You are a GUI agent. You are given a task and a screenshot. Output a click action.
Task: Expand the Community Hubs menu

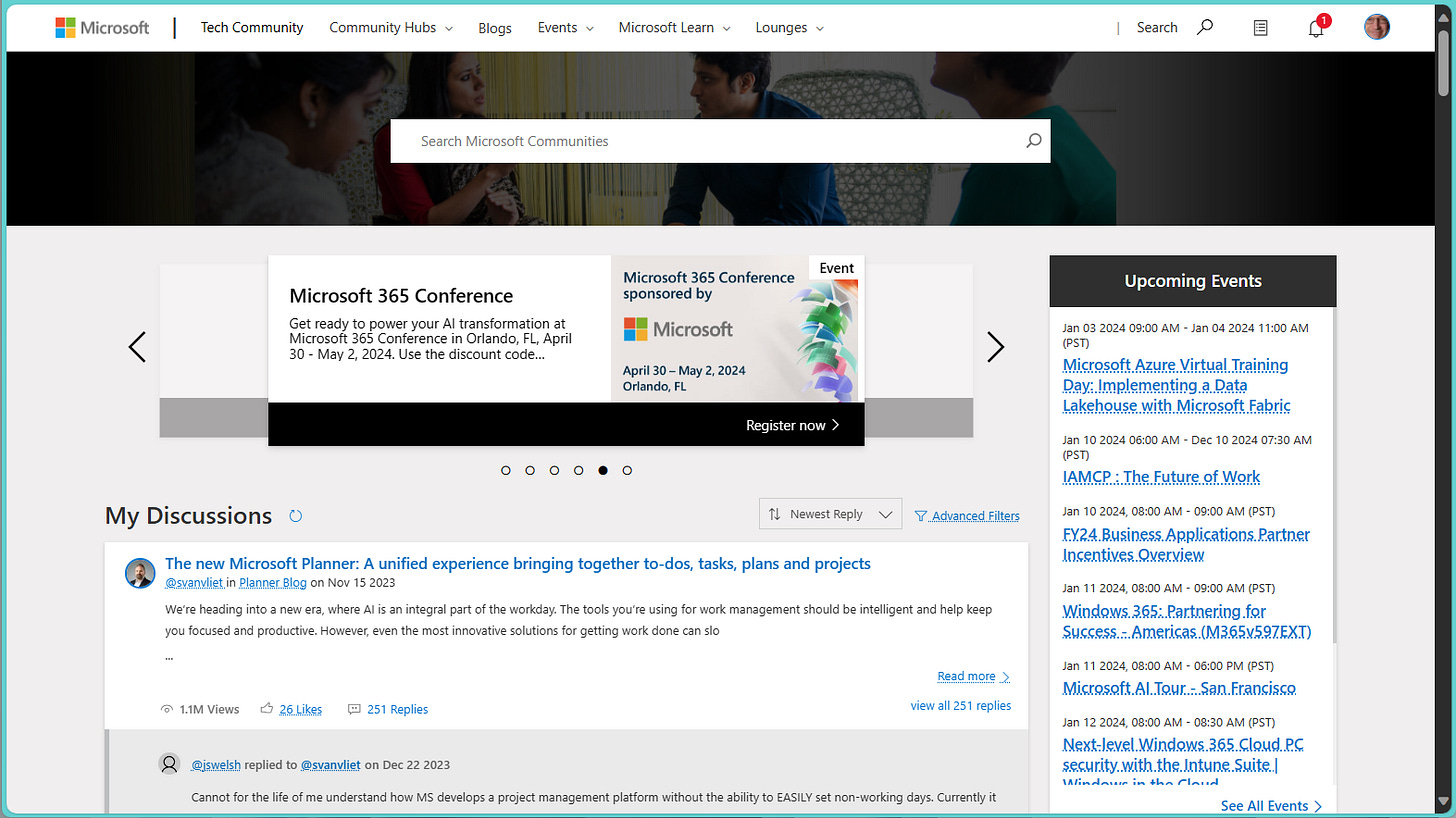(391, 28)
